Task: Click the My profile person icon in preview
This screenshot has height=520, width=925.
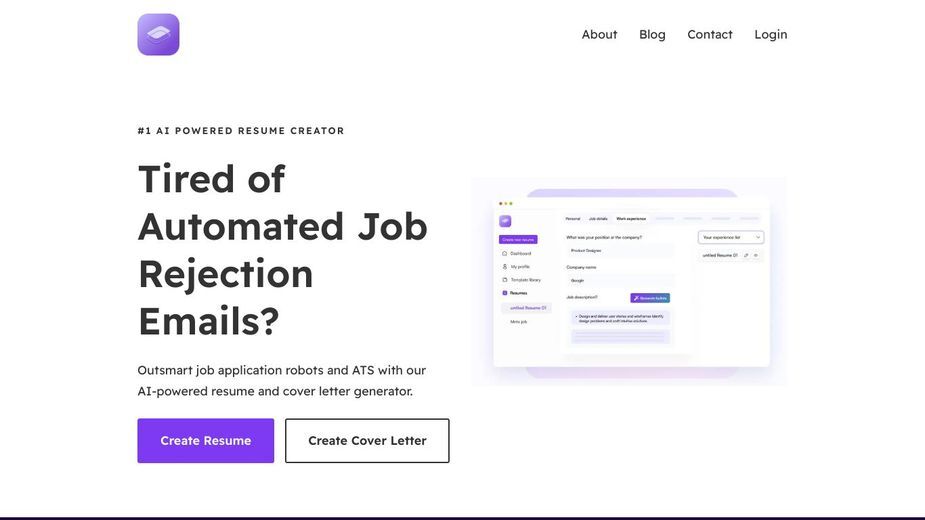Action: (x=504, y=267)
